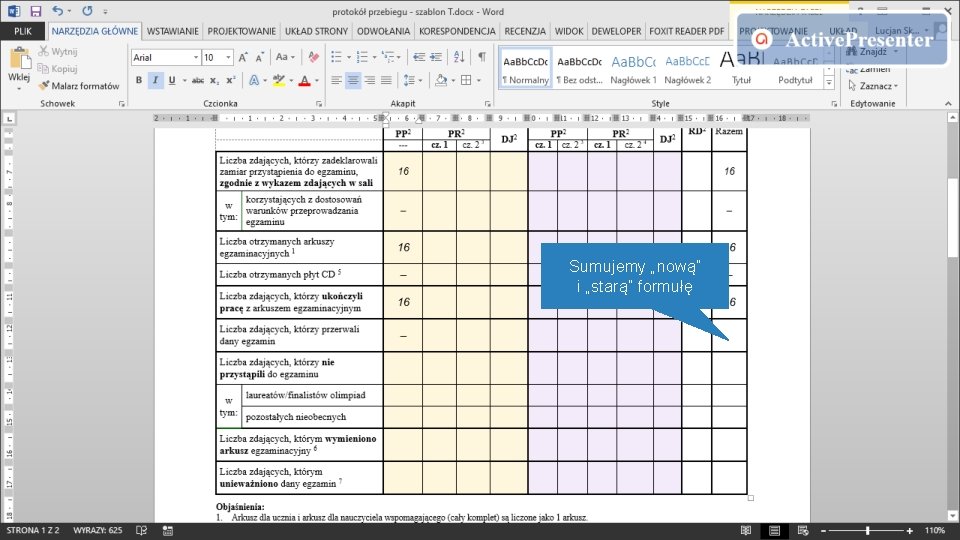Toggle strikethrough text
960x540 pixels.
[x=198, y=80]
